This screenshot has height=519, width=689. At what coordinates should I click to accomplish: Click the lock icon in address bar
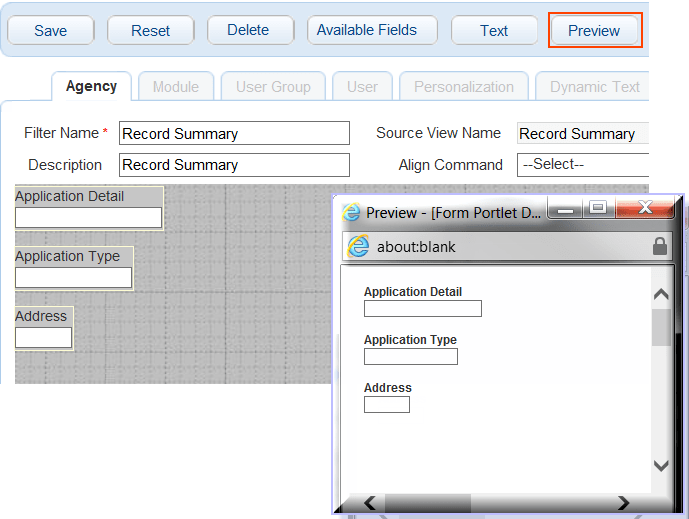[x=660, y=246]
